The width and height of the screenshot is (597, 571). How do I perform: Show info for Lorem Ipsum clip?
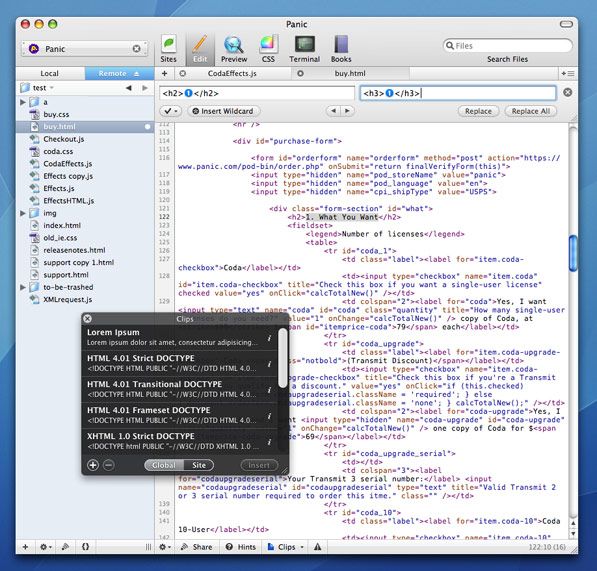[269, 338]
